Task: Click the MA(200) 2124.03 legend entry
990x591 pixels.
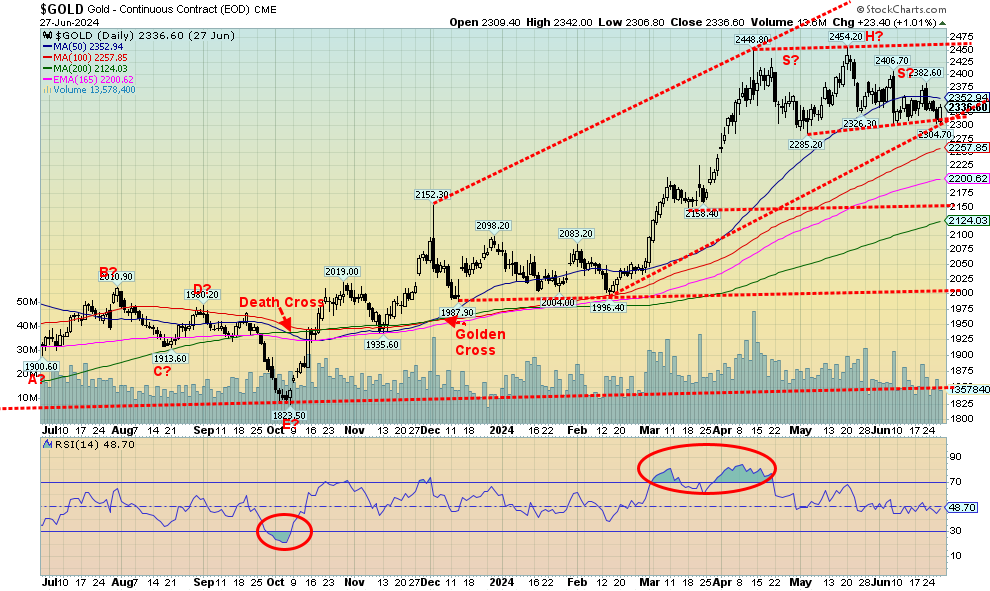Action: 88,68
